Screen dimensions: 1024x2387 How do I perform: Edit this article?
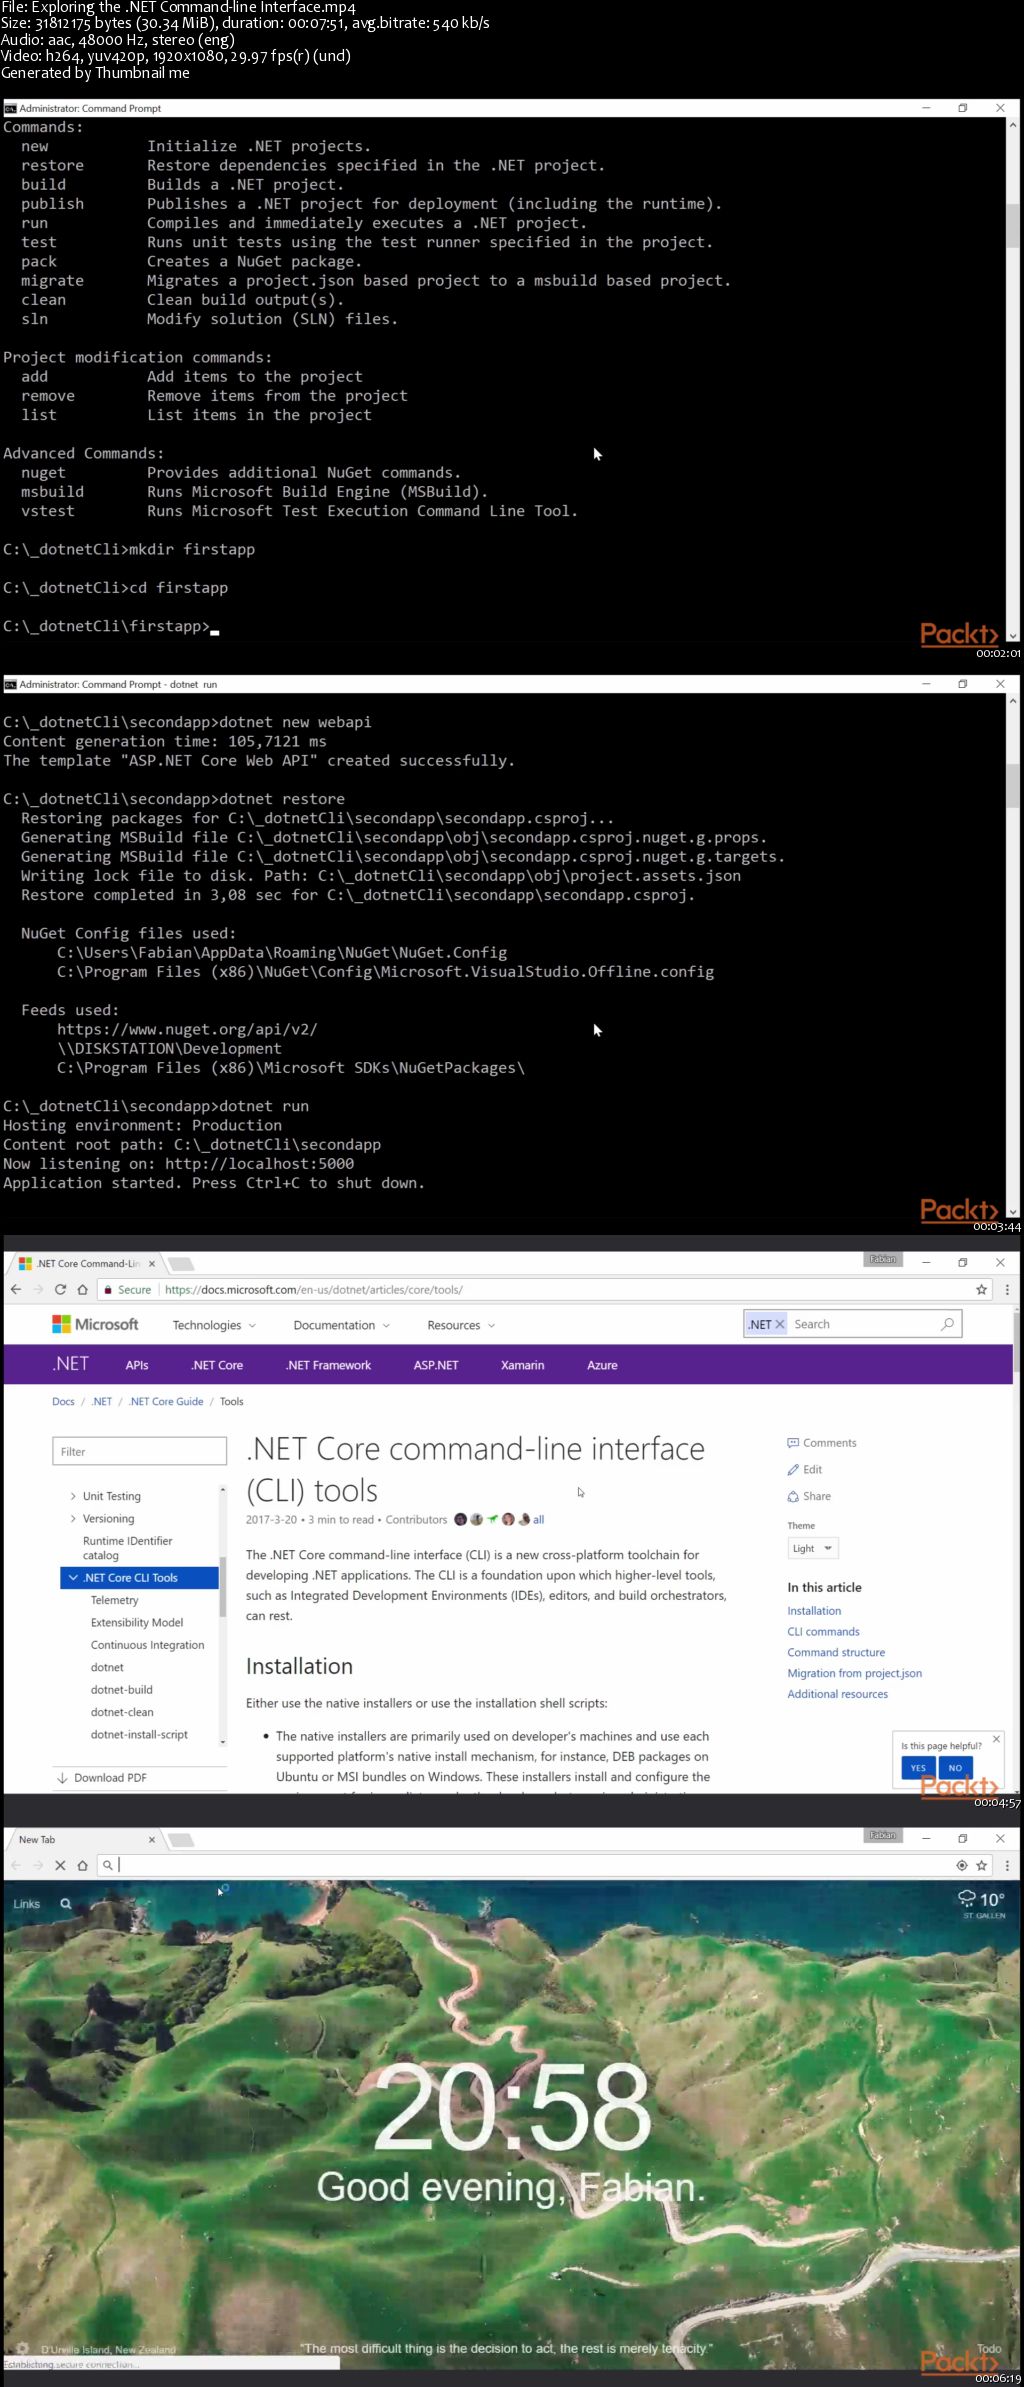(x=805, y=1470)
